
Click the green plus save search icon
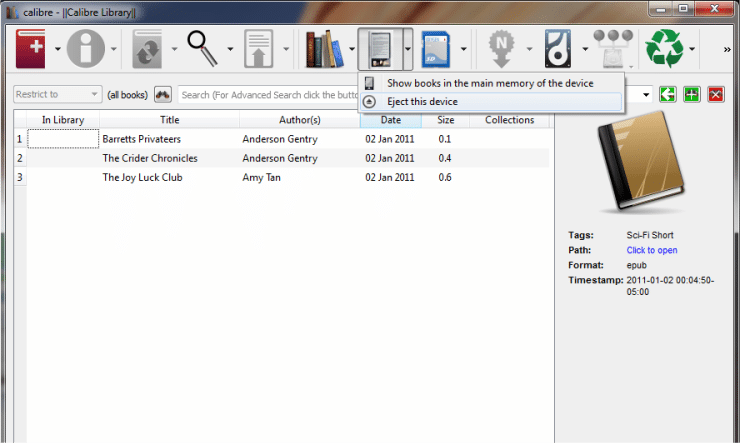click(x=692, y=94)
